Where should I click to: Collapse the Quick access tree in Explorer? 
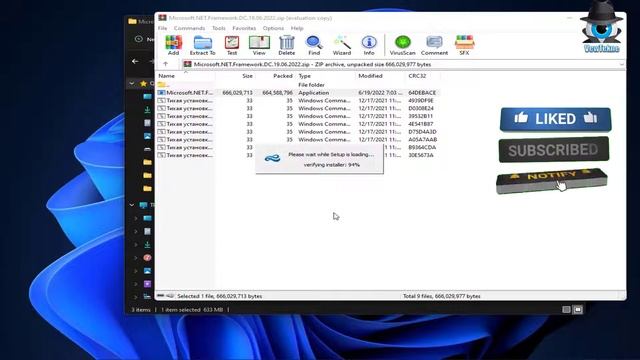pyautogui.click(x=132, y=83)
